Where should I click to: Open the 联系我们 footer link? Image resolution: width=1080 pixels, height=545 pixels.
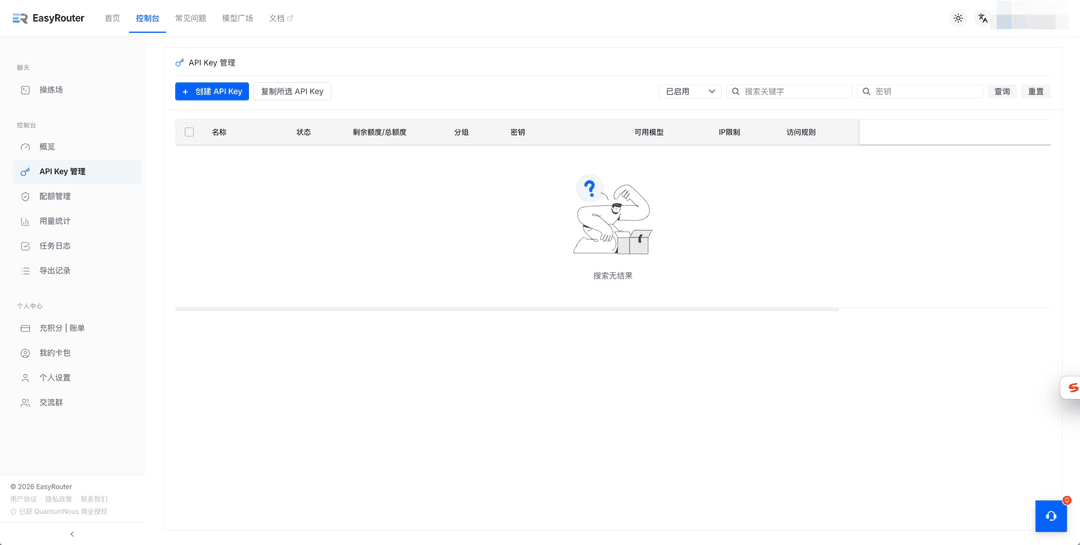click(94, 499)
